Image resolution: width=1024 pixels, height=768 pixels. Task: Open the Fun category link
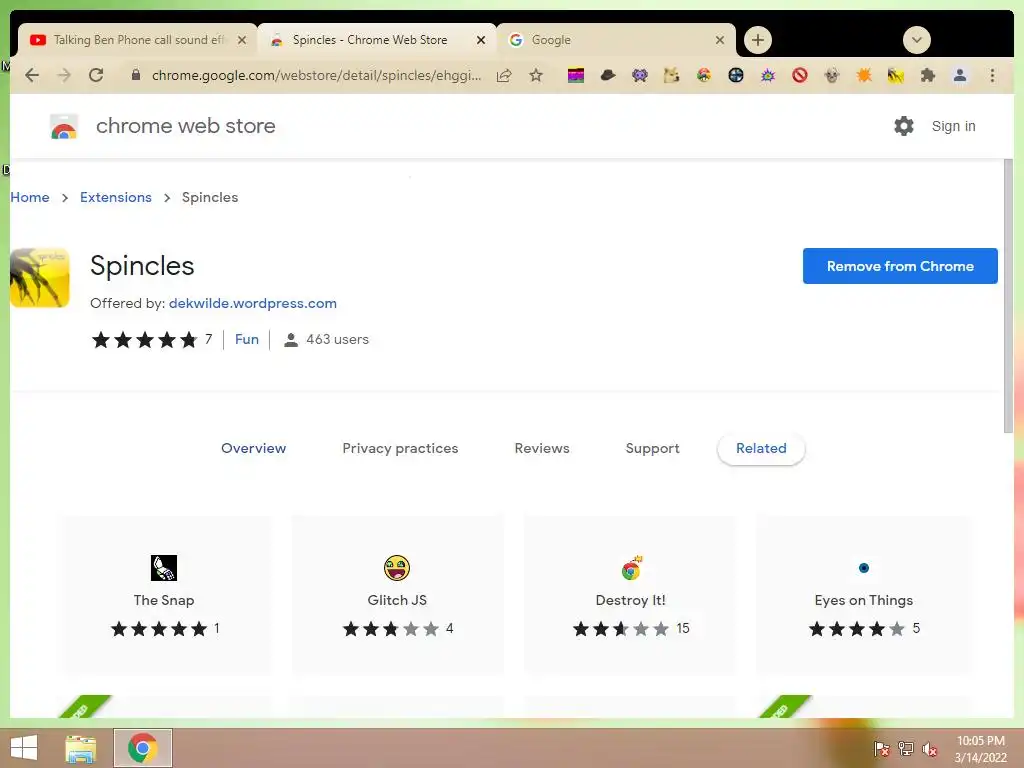(247, 339)
